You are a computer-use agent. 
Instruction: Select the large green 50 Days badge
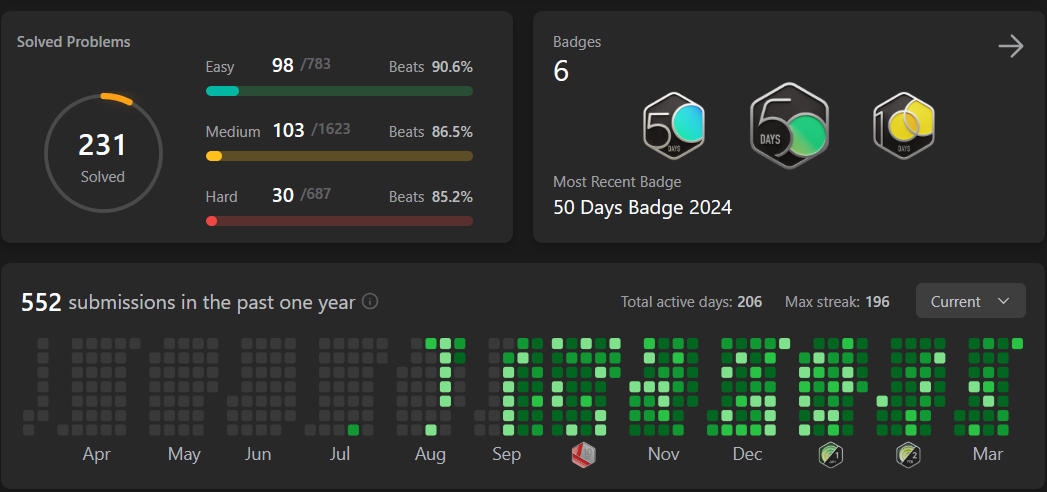coord(790,126)
